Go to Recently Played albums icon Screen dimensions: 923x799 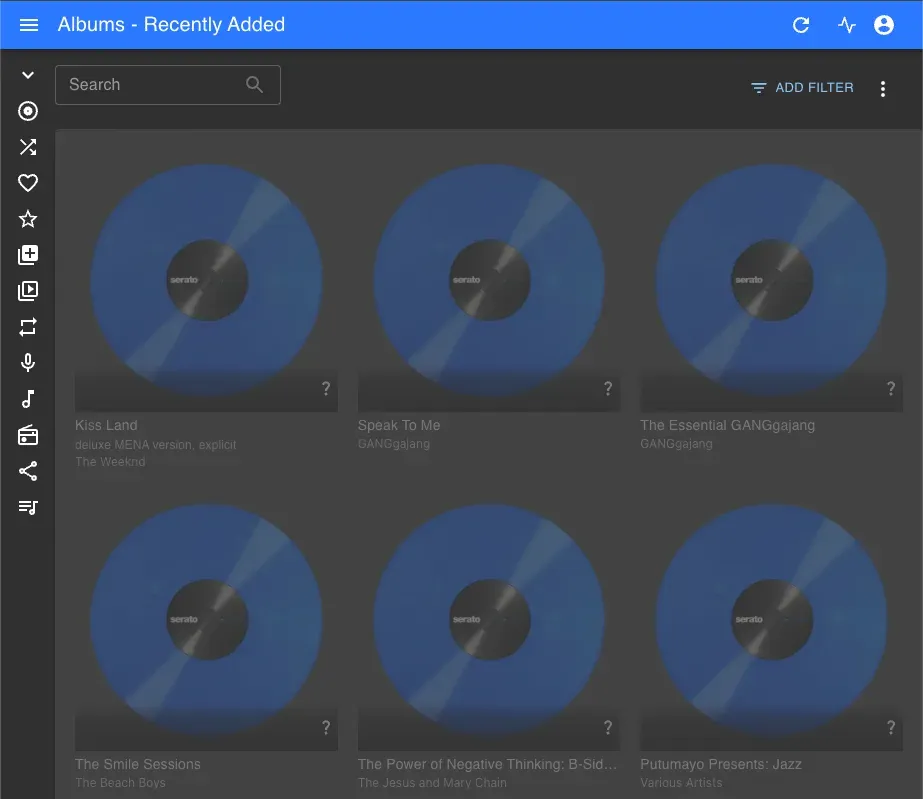(28, 291)
